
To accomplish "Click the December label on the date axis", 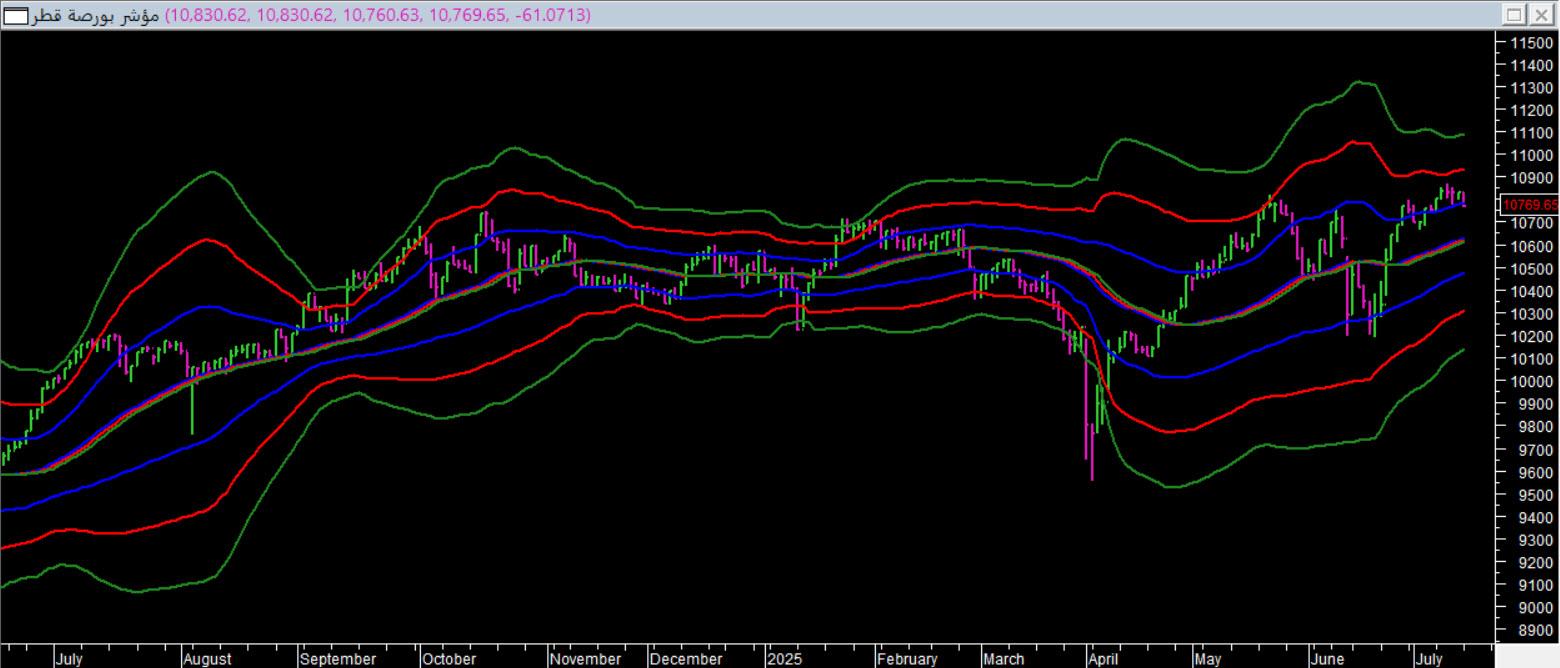I will (x=686, y=659).
